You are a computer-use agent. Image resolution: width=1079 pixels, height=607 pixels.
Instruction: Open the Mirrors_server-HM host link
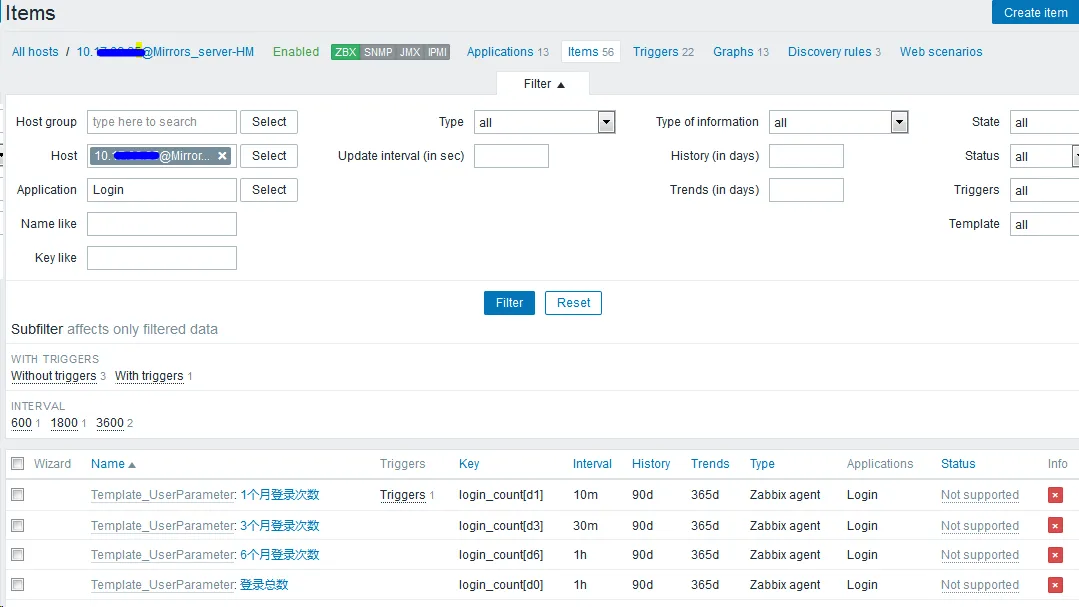(x=165, y=52)
